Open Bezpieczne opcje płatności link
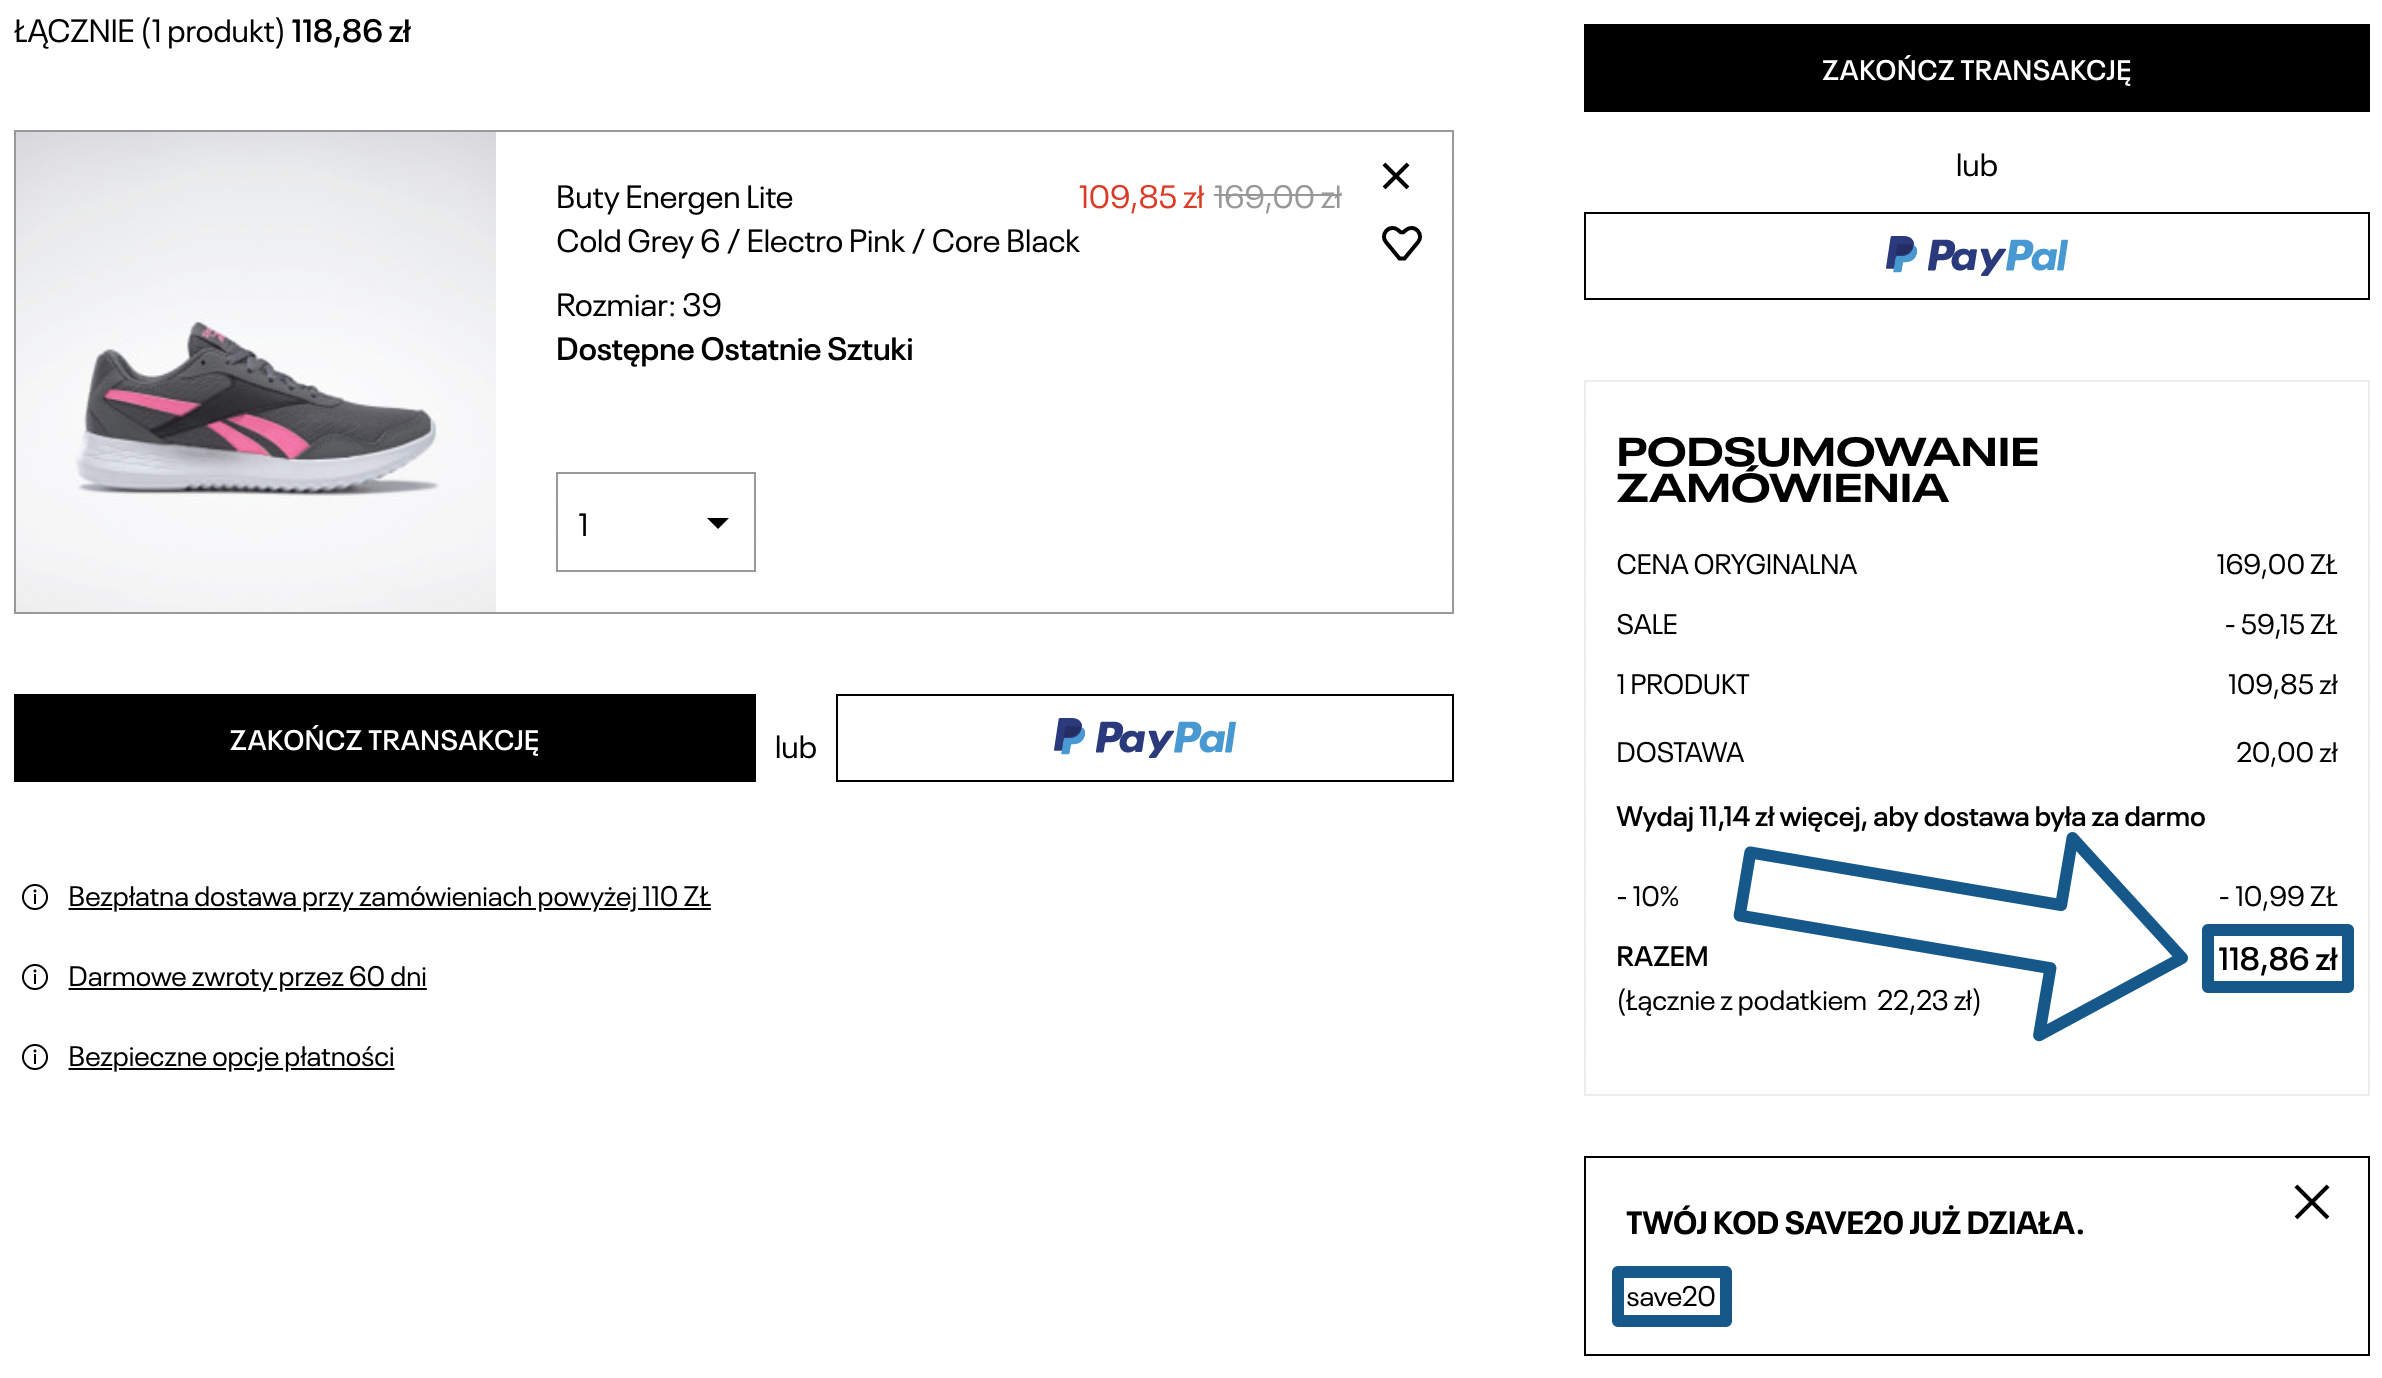 231,1057
